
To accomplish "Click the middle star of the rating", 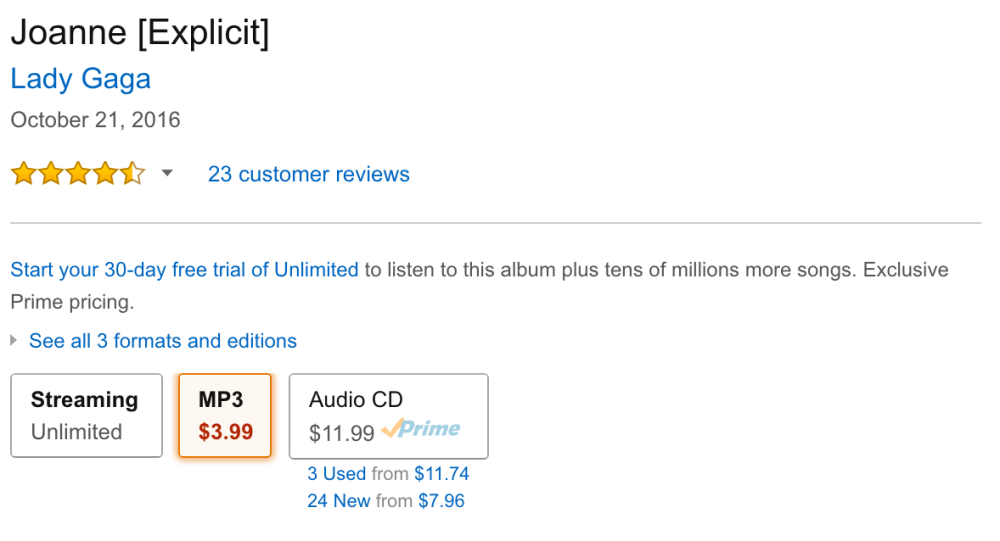I will [78, 174].
